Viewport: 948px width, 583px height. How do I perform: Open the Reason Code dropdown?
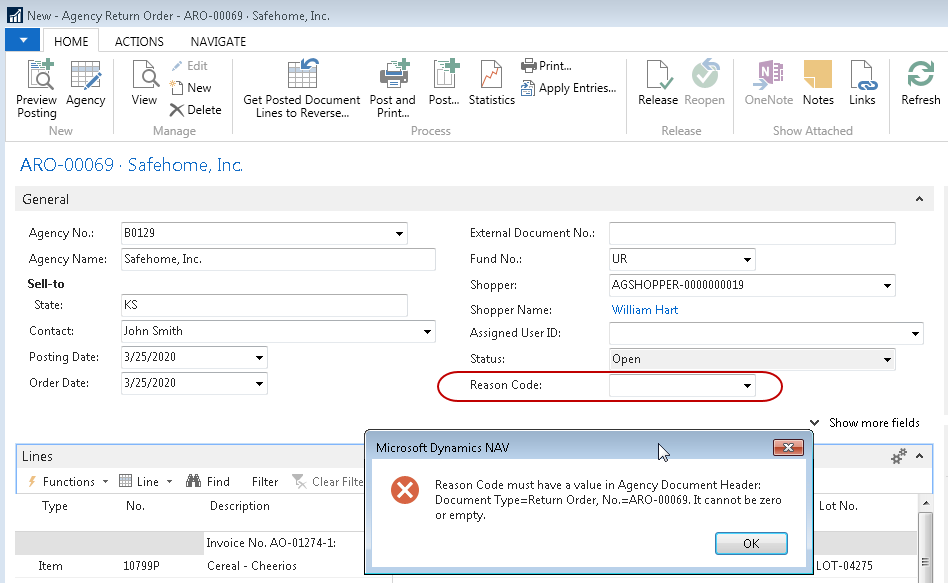[746, 386]
